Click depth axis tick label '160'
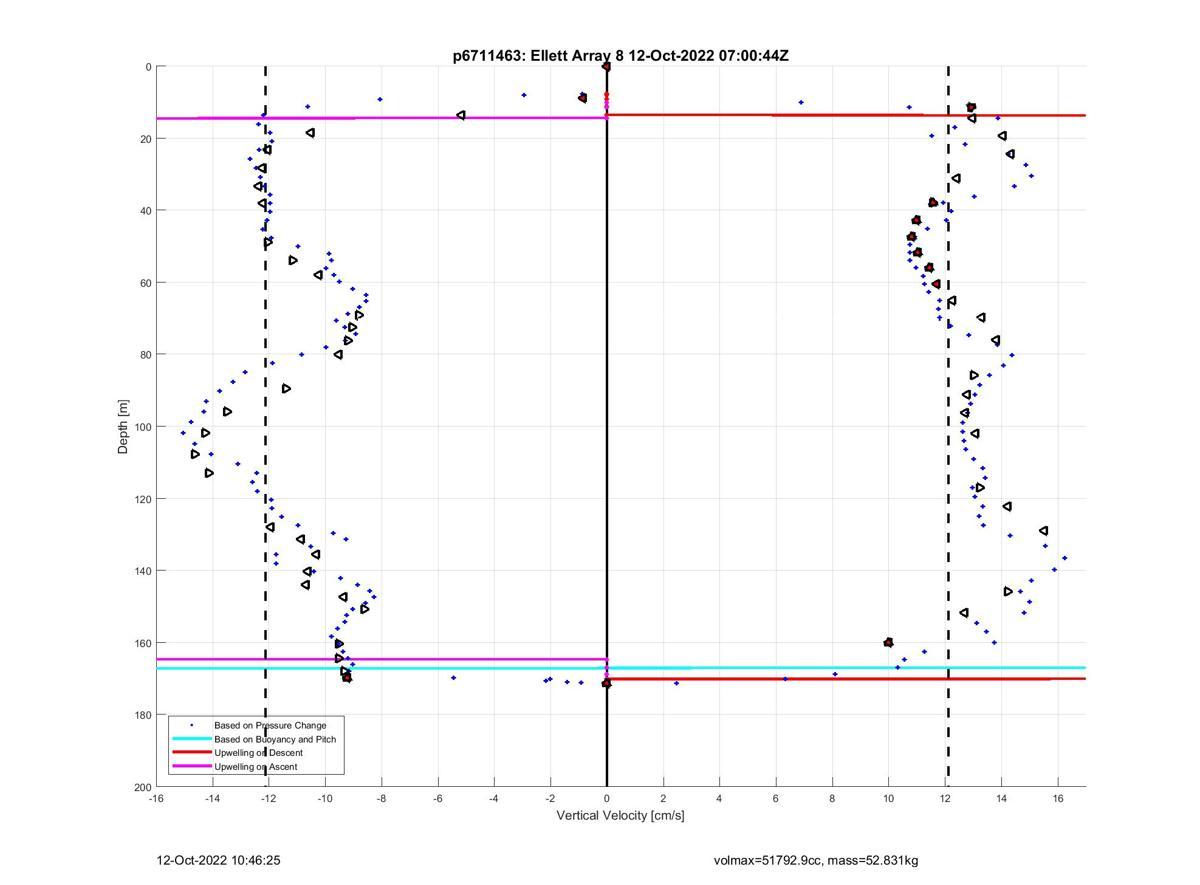The image size is (1200, 885). [142, 643]
